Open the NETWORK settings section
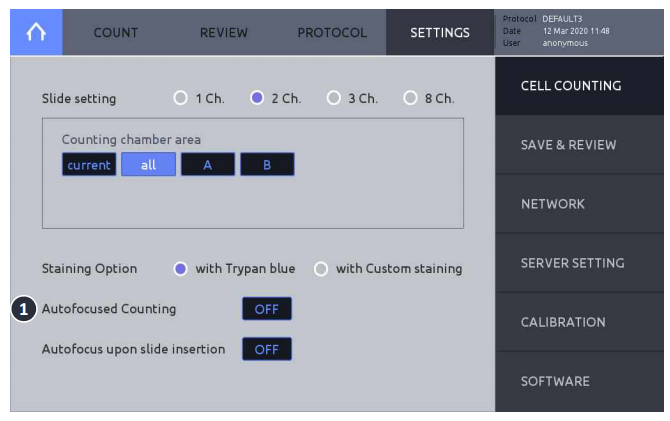The width and height of the screenshot is (670, 421). [x=579, y=204]
